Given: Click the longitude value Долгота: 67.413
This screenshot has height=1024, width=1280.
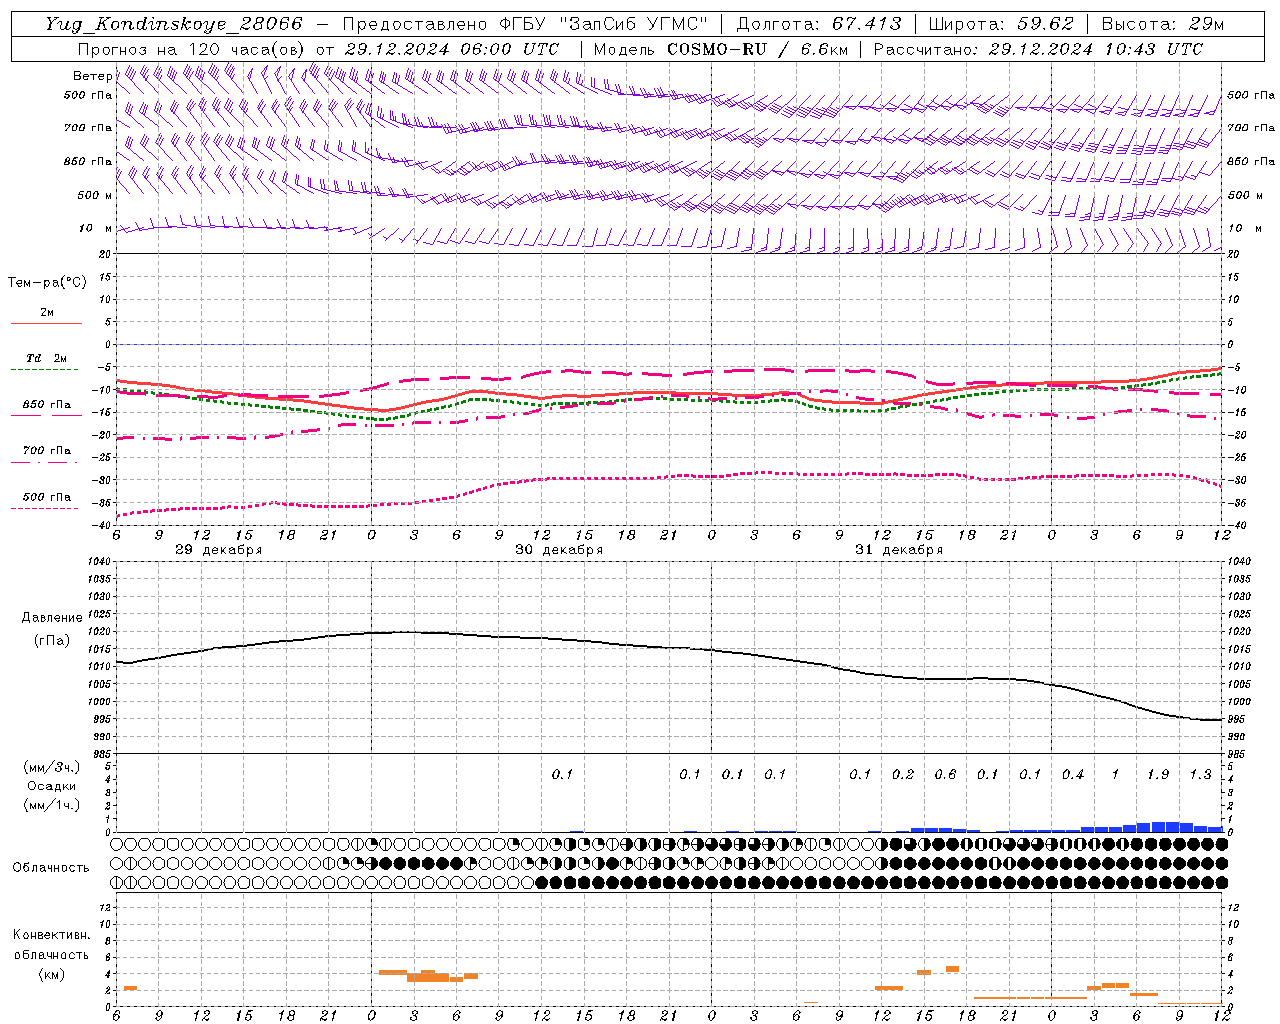Looking at the screenshot, I should (819, 25).
